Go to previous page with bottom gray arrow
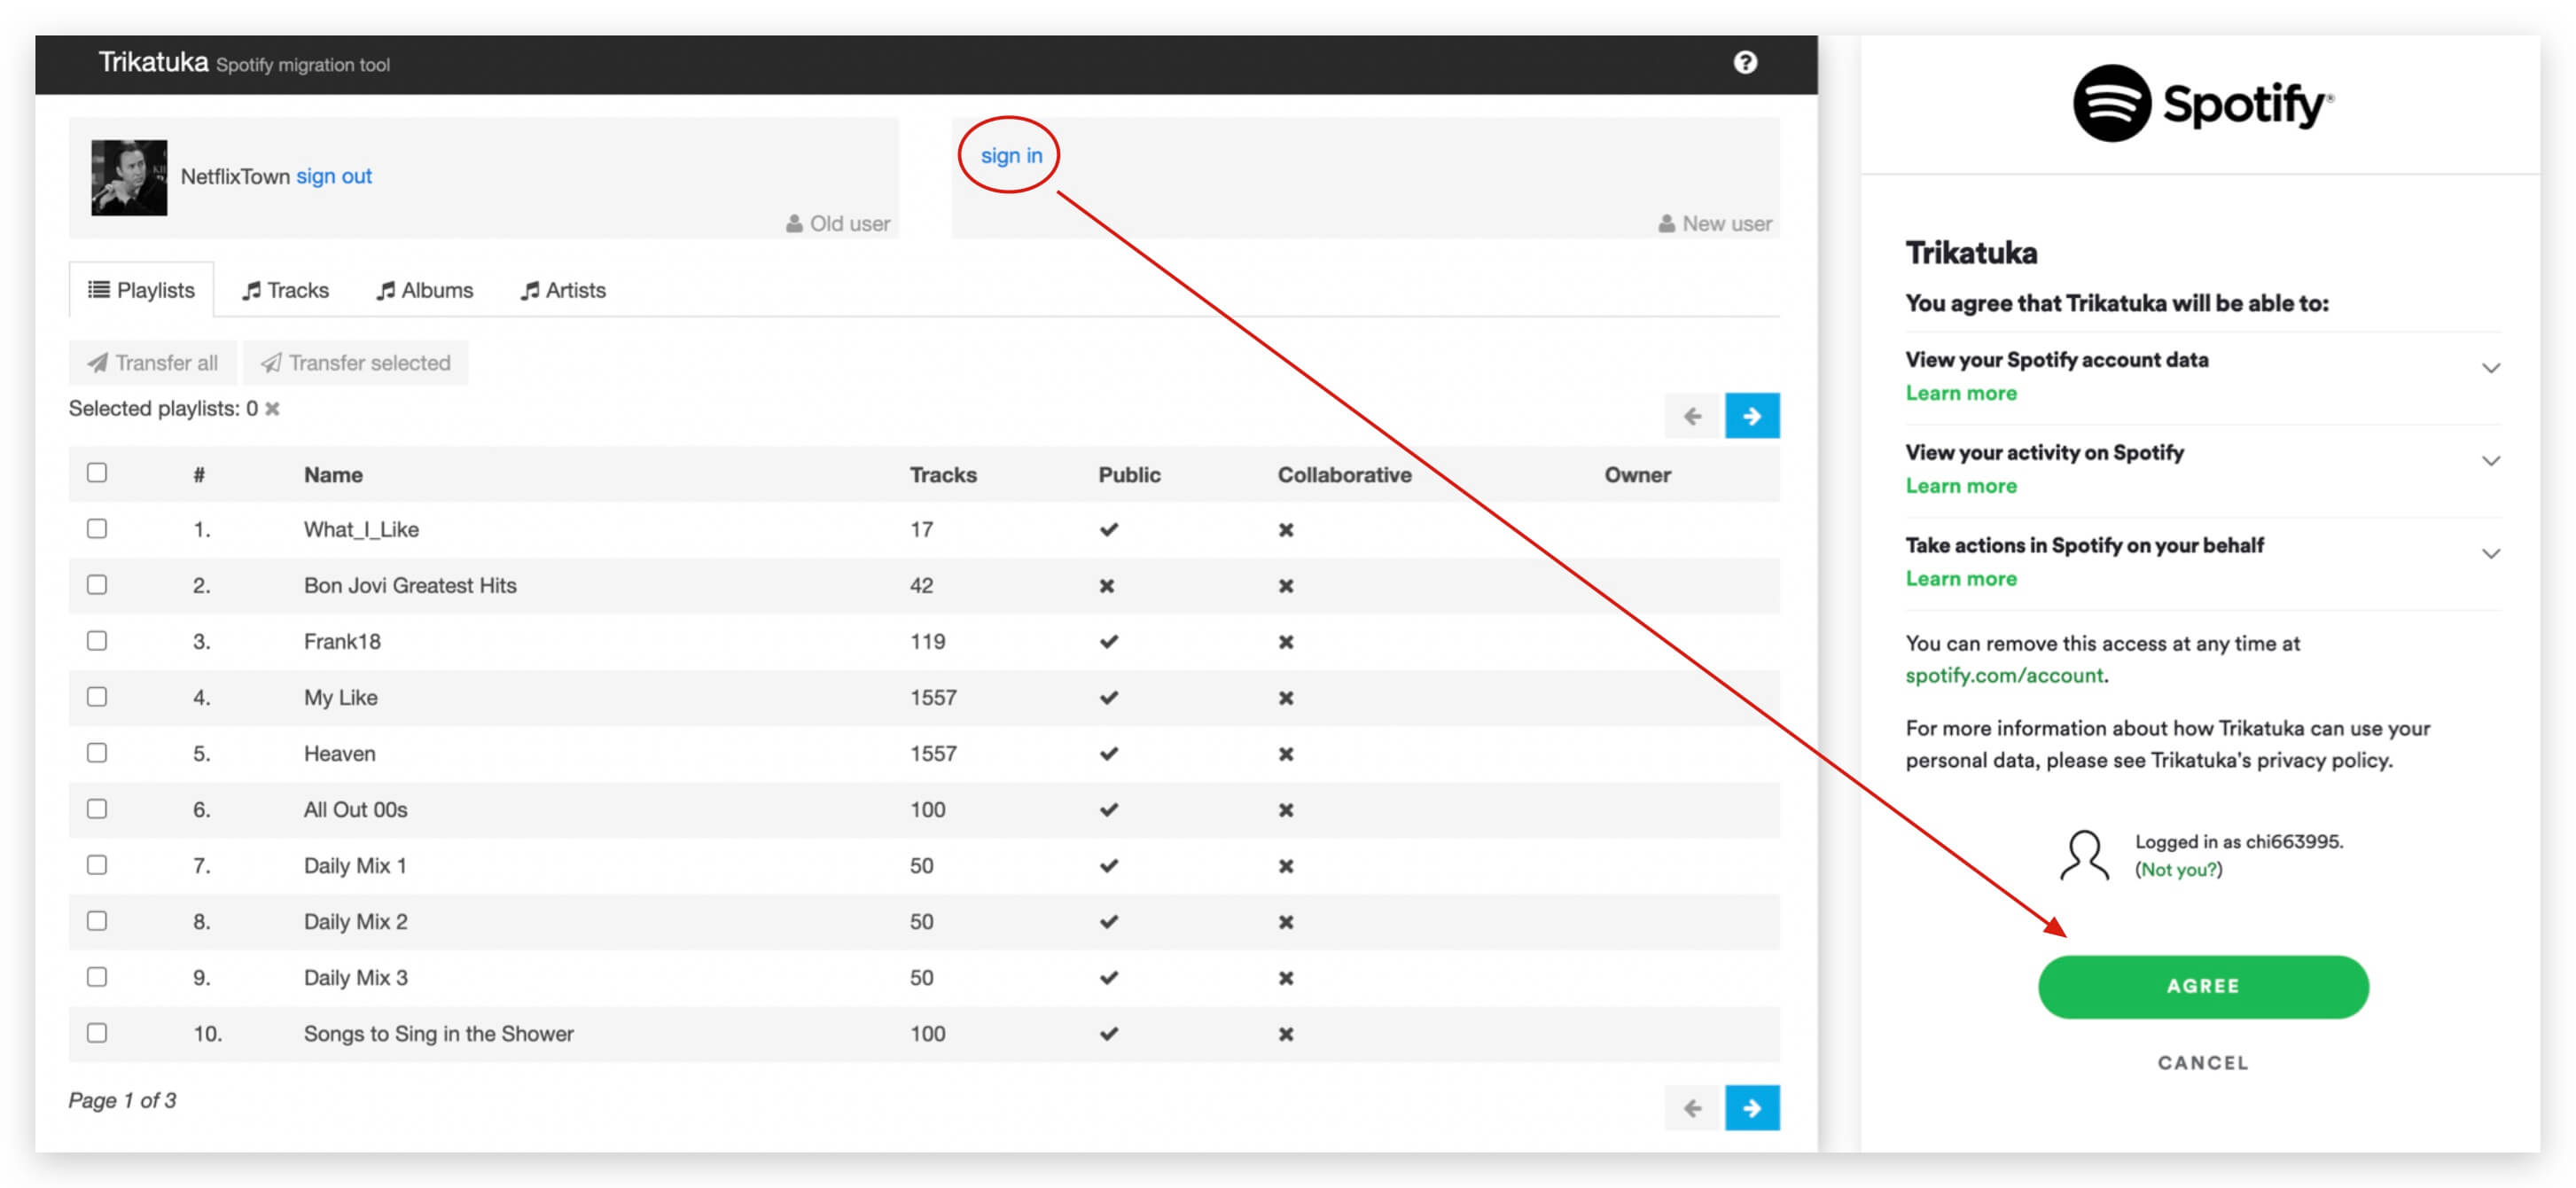The image size is (2576, 1188). click(x=1692, y=1107)
